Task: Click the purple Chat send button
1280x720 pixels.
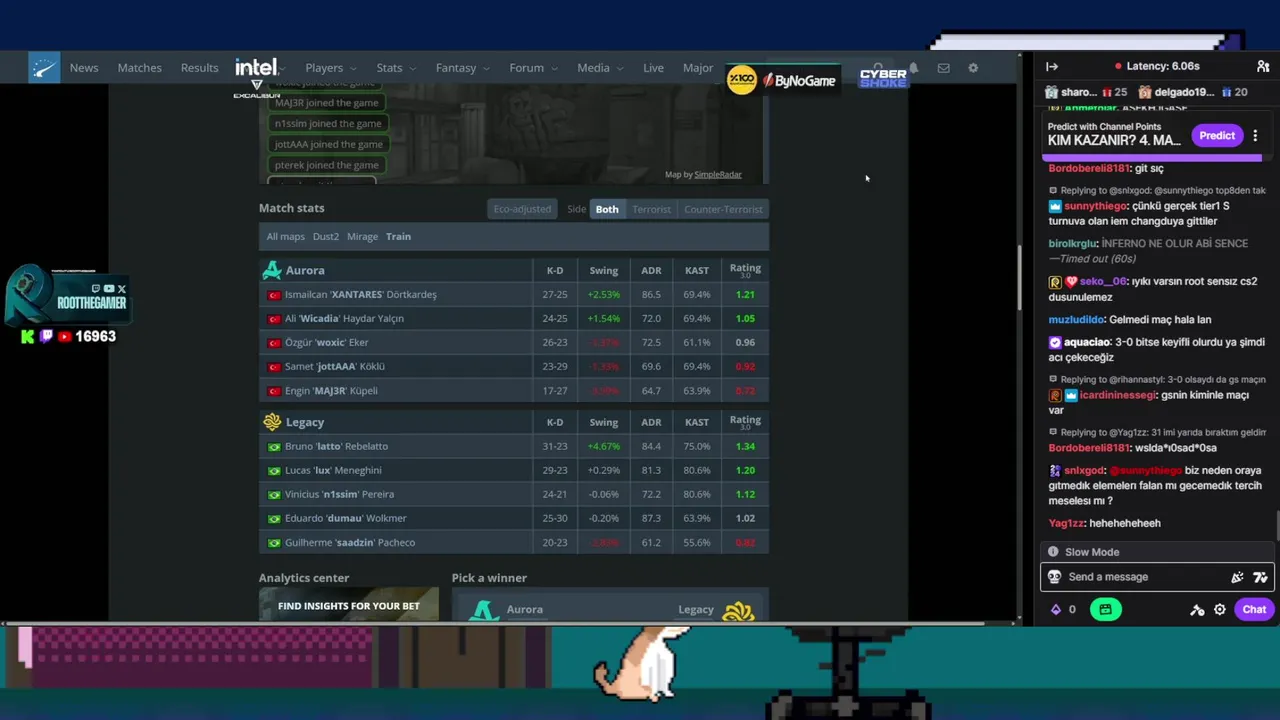Action: click(x=1254, y=609)
